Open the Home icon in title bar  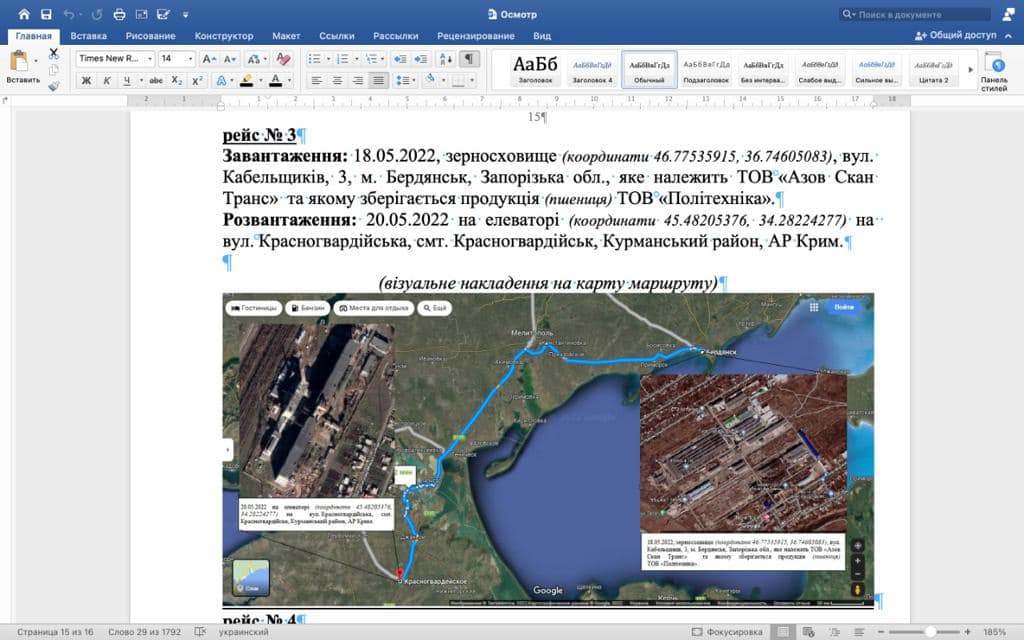coord(24,14)
